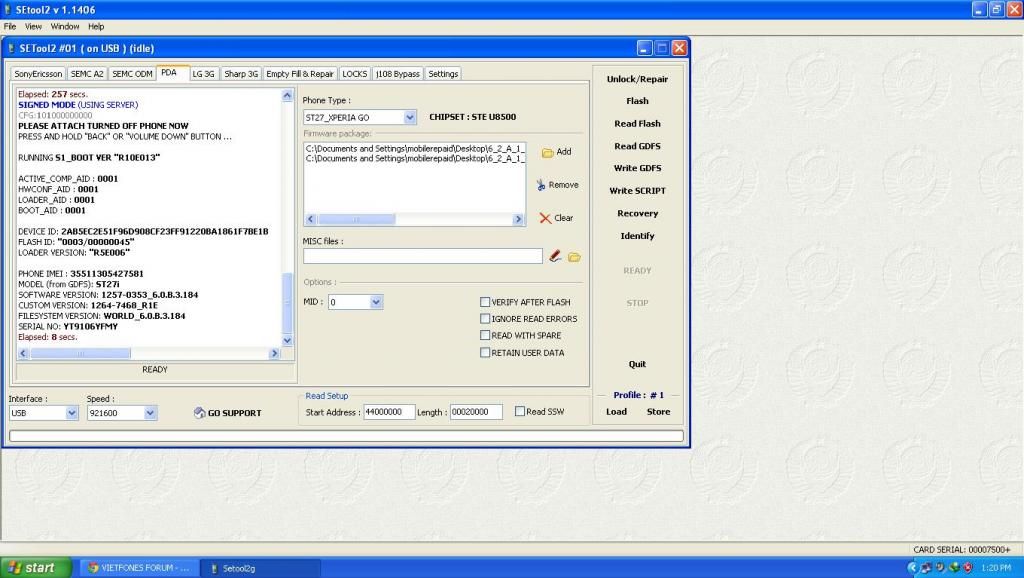Click the firmware list horizontal scrollbar thumb
1024x578 pixels.
tap(356, 219)
